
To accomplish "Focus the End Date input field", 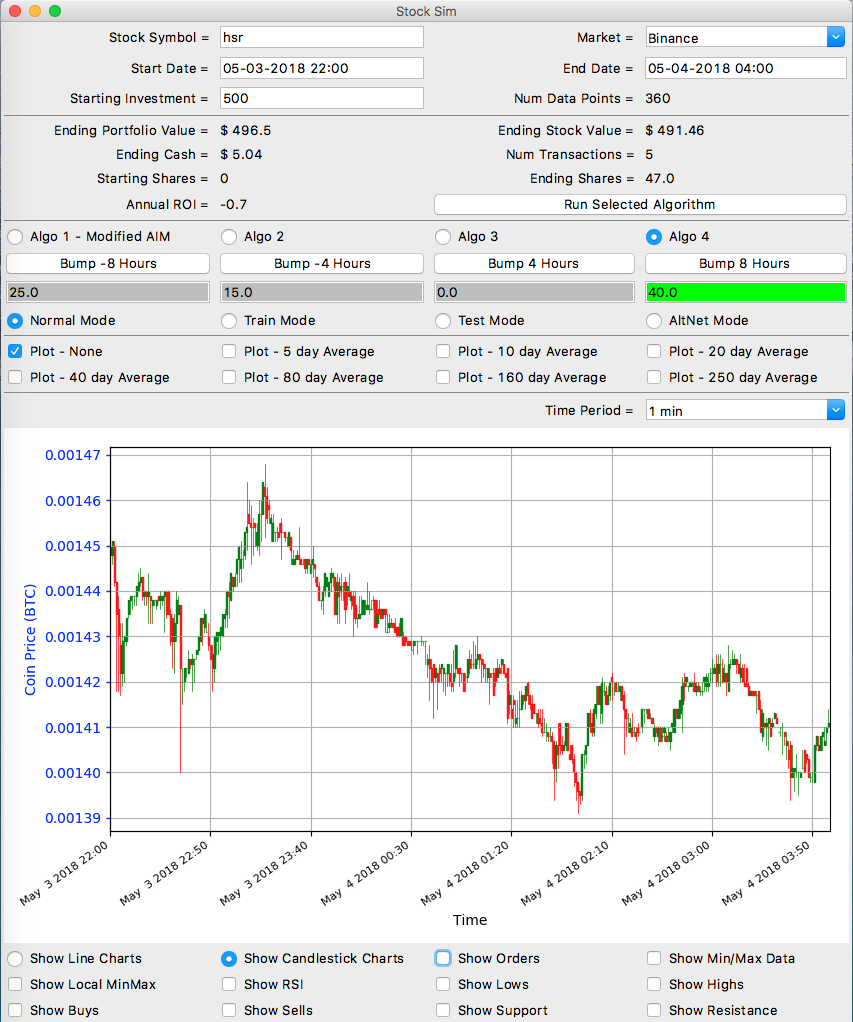I will coord(745,68).
